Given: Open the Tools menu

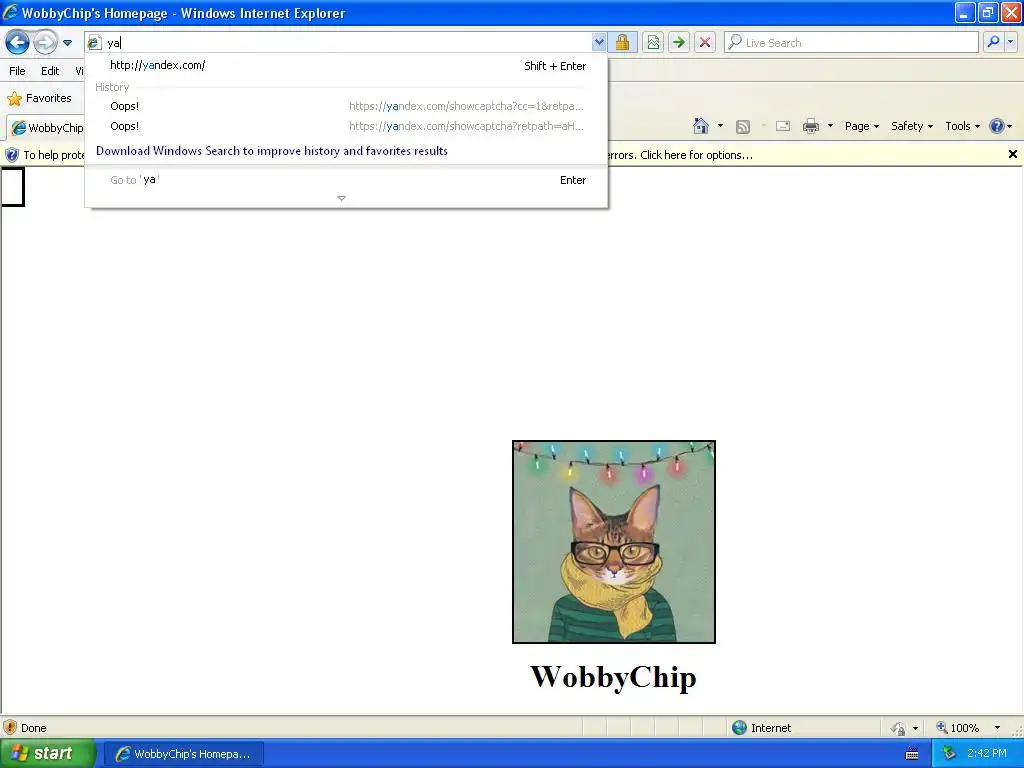Looking at the screenshot, I should pos(962,126).
